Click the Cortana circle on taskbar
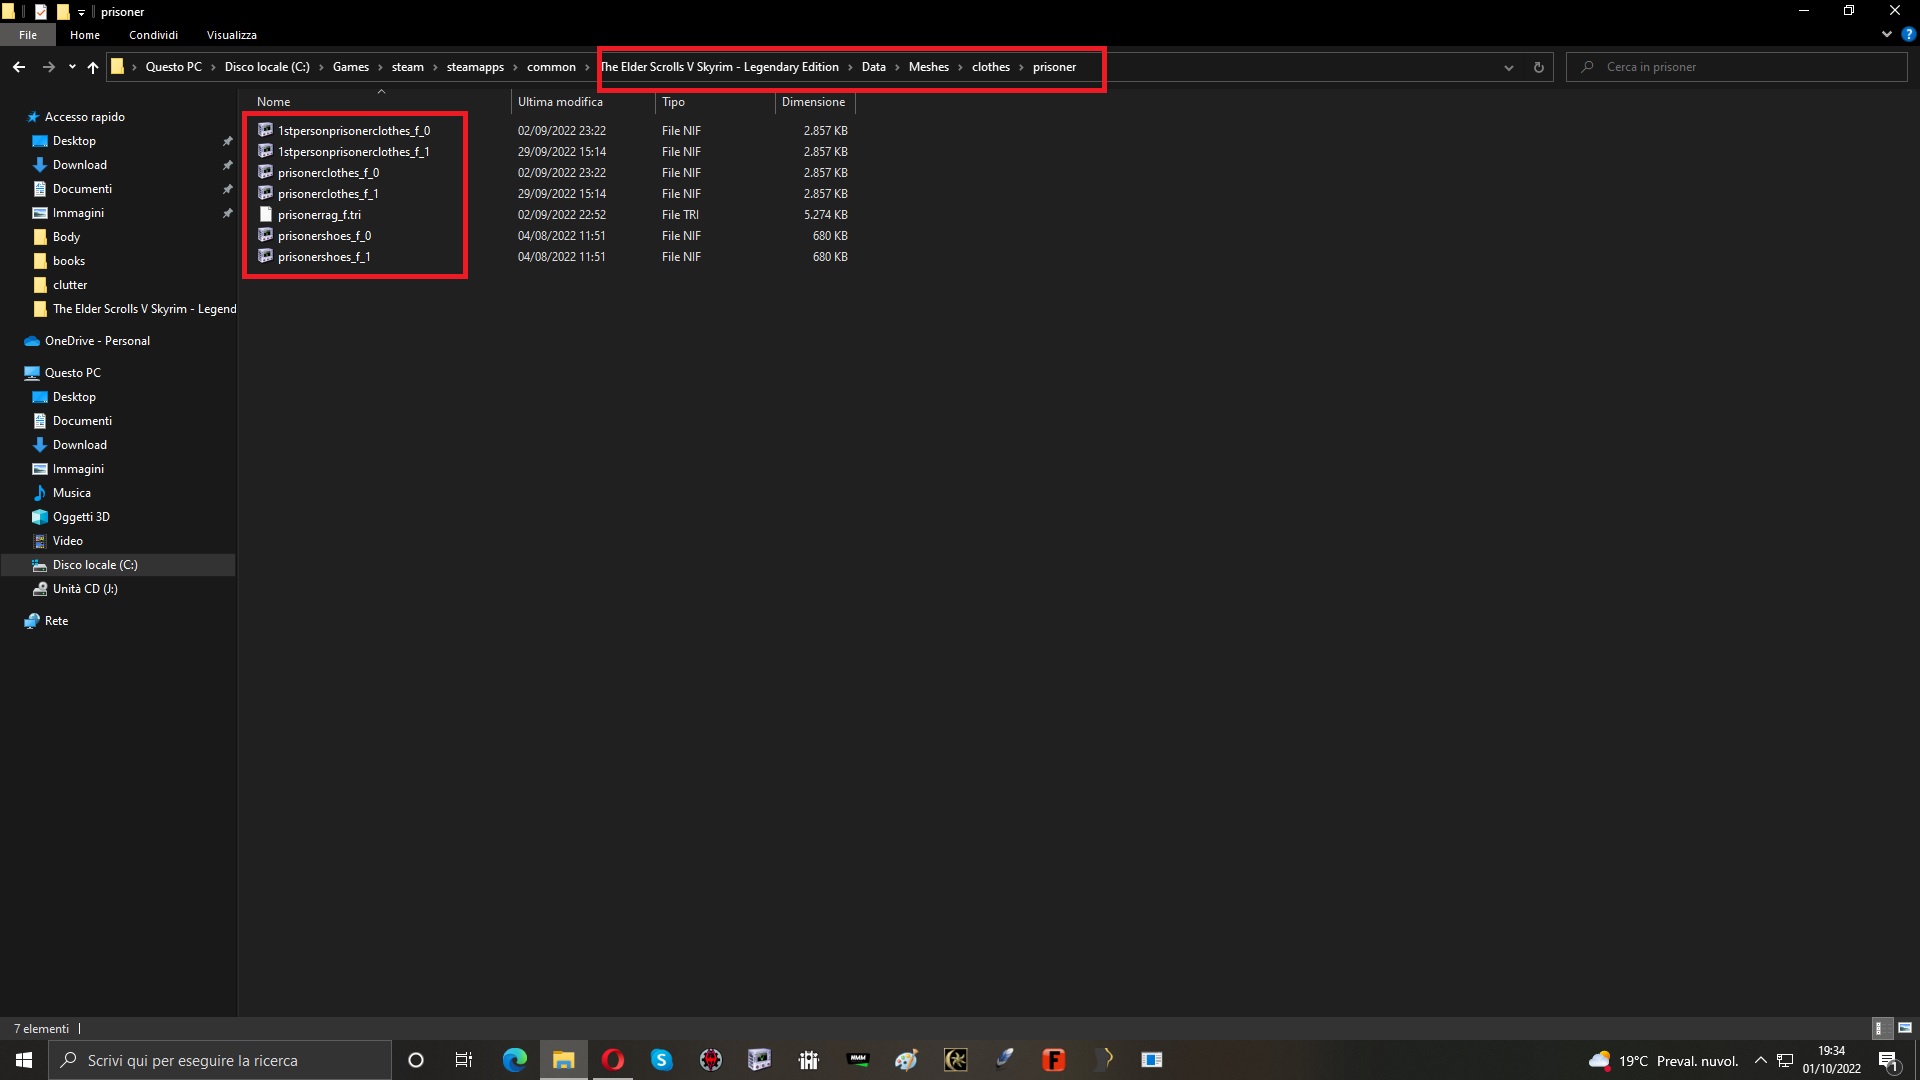The height and width of the screenshot is (1080, 1920). pos(416,1060)
